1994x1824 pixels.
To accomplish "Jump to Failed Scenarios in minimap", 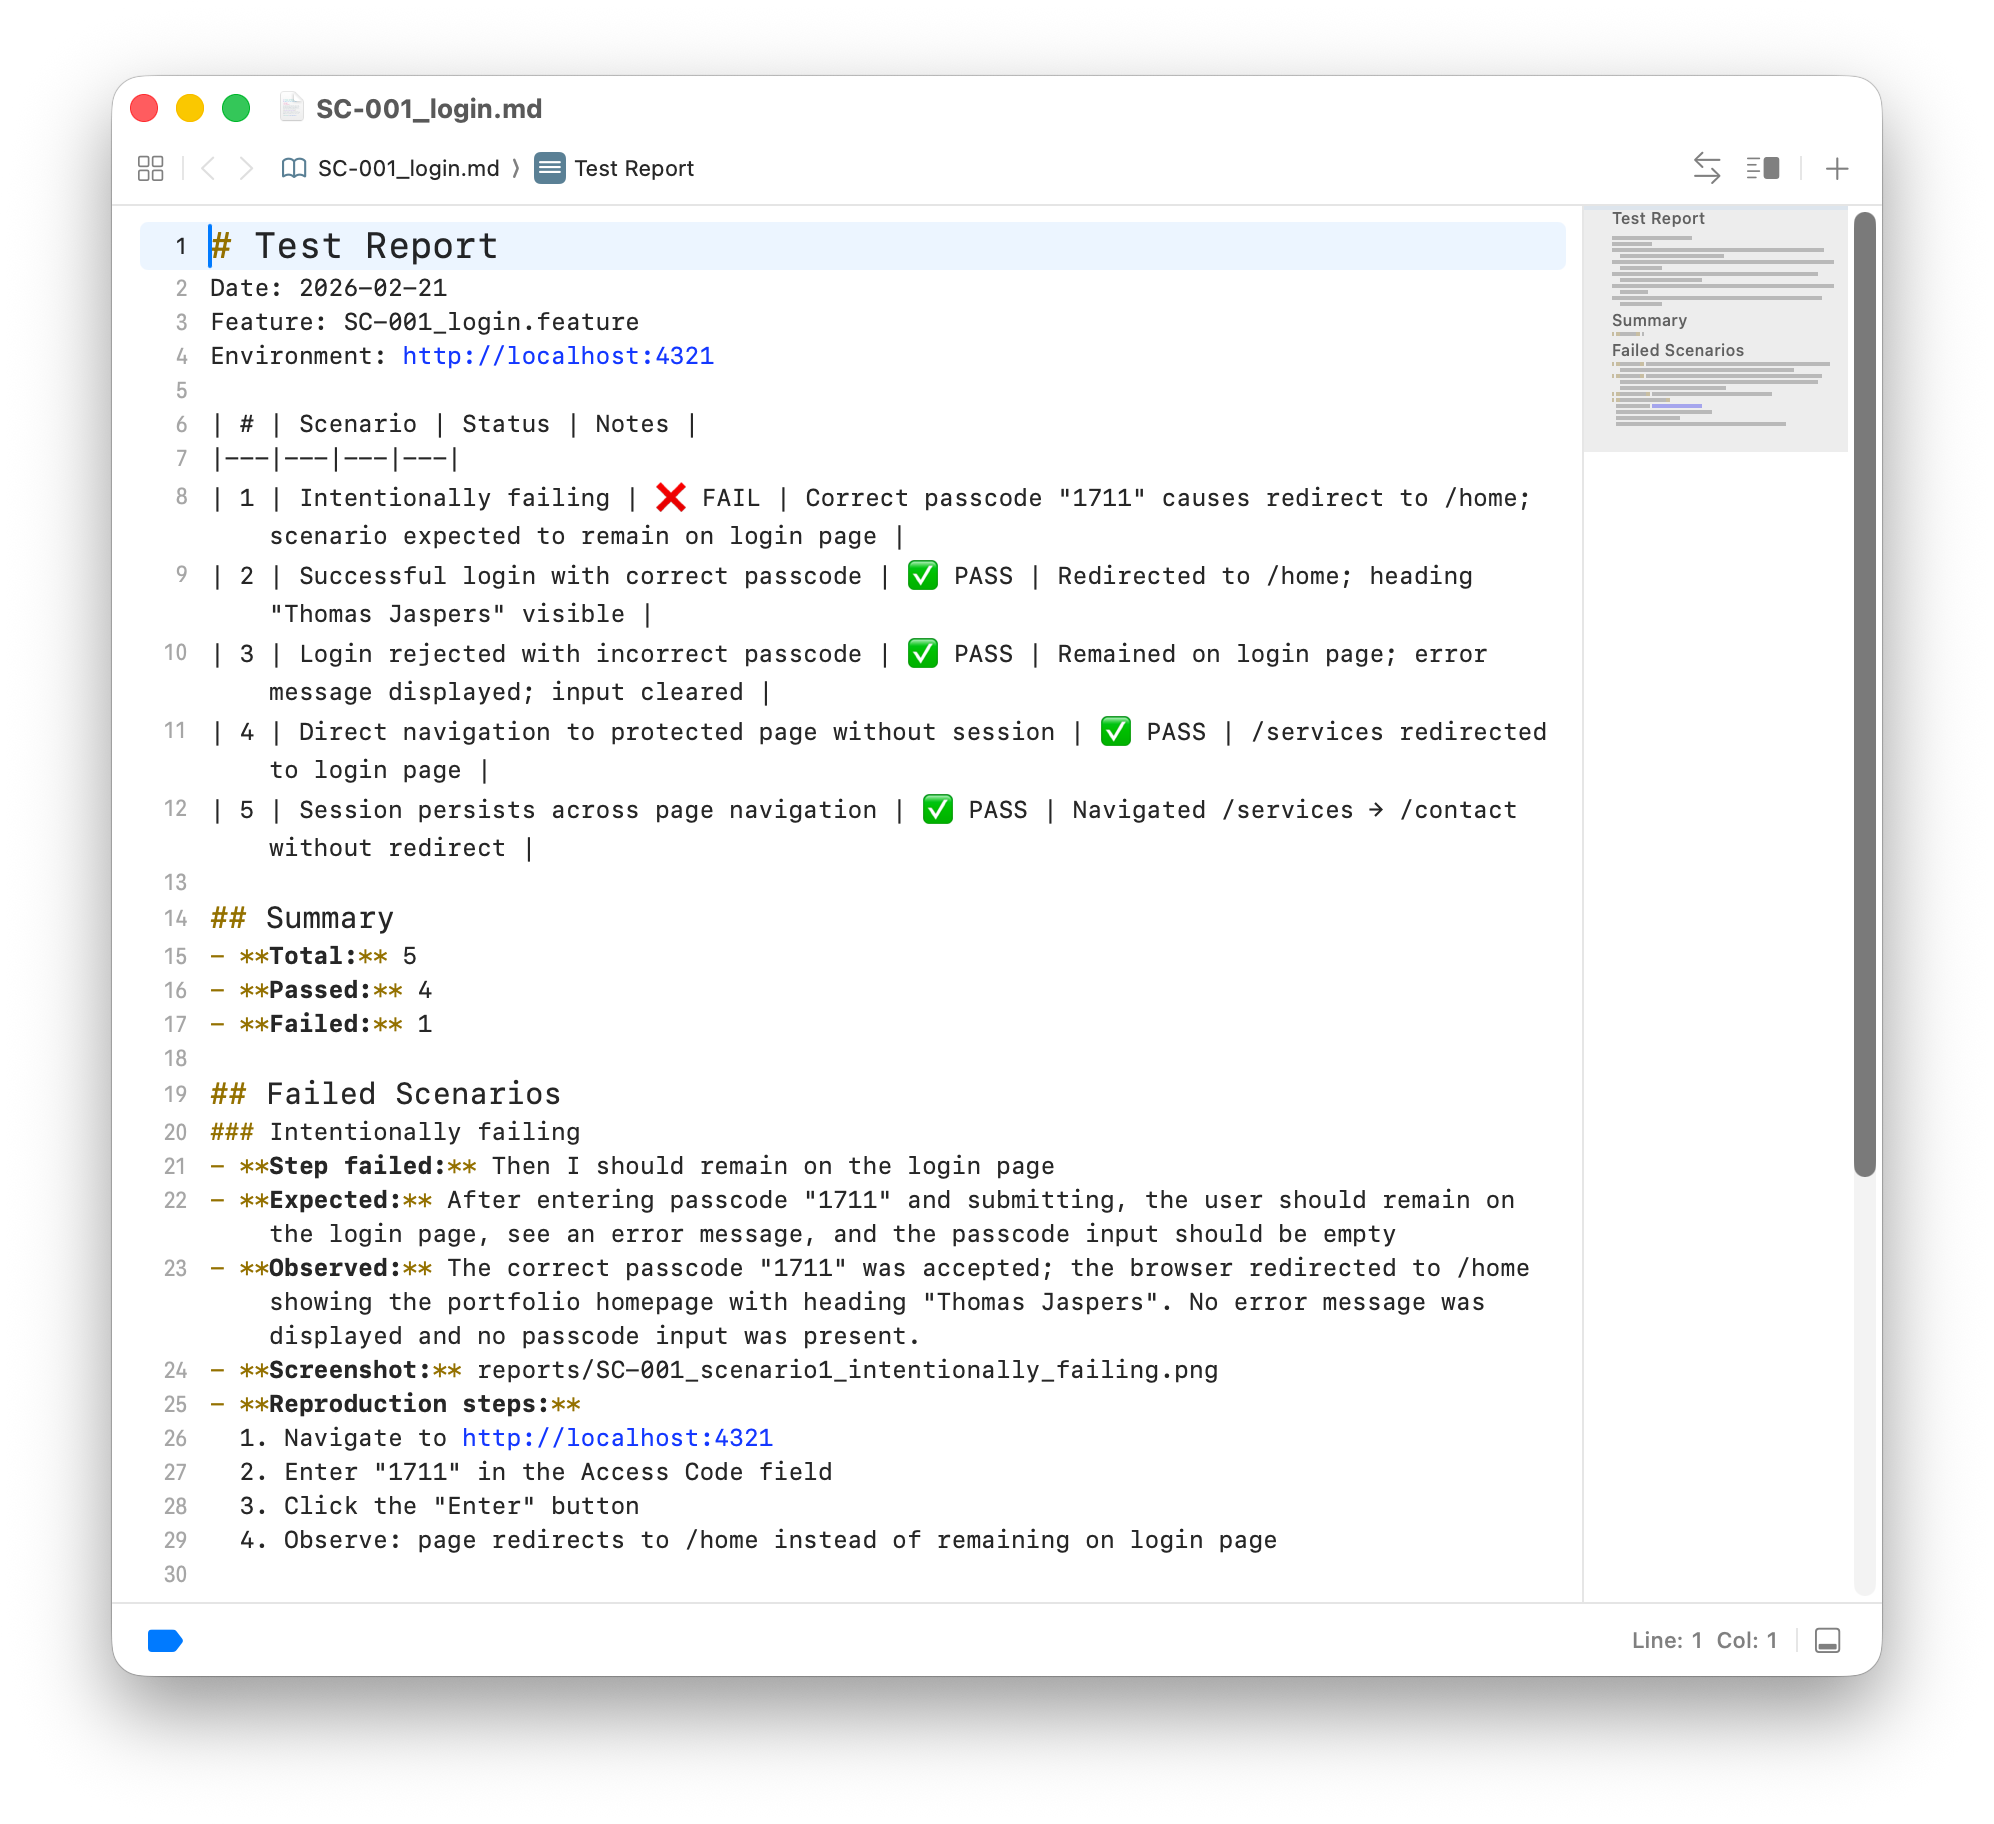I will pyautogui.click(x=1677, y=350).
